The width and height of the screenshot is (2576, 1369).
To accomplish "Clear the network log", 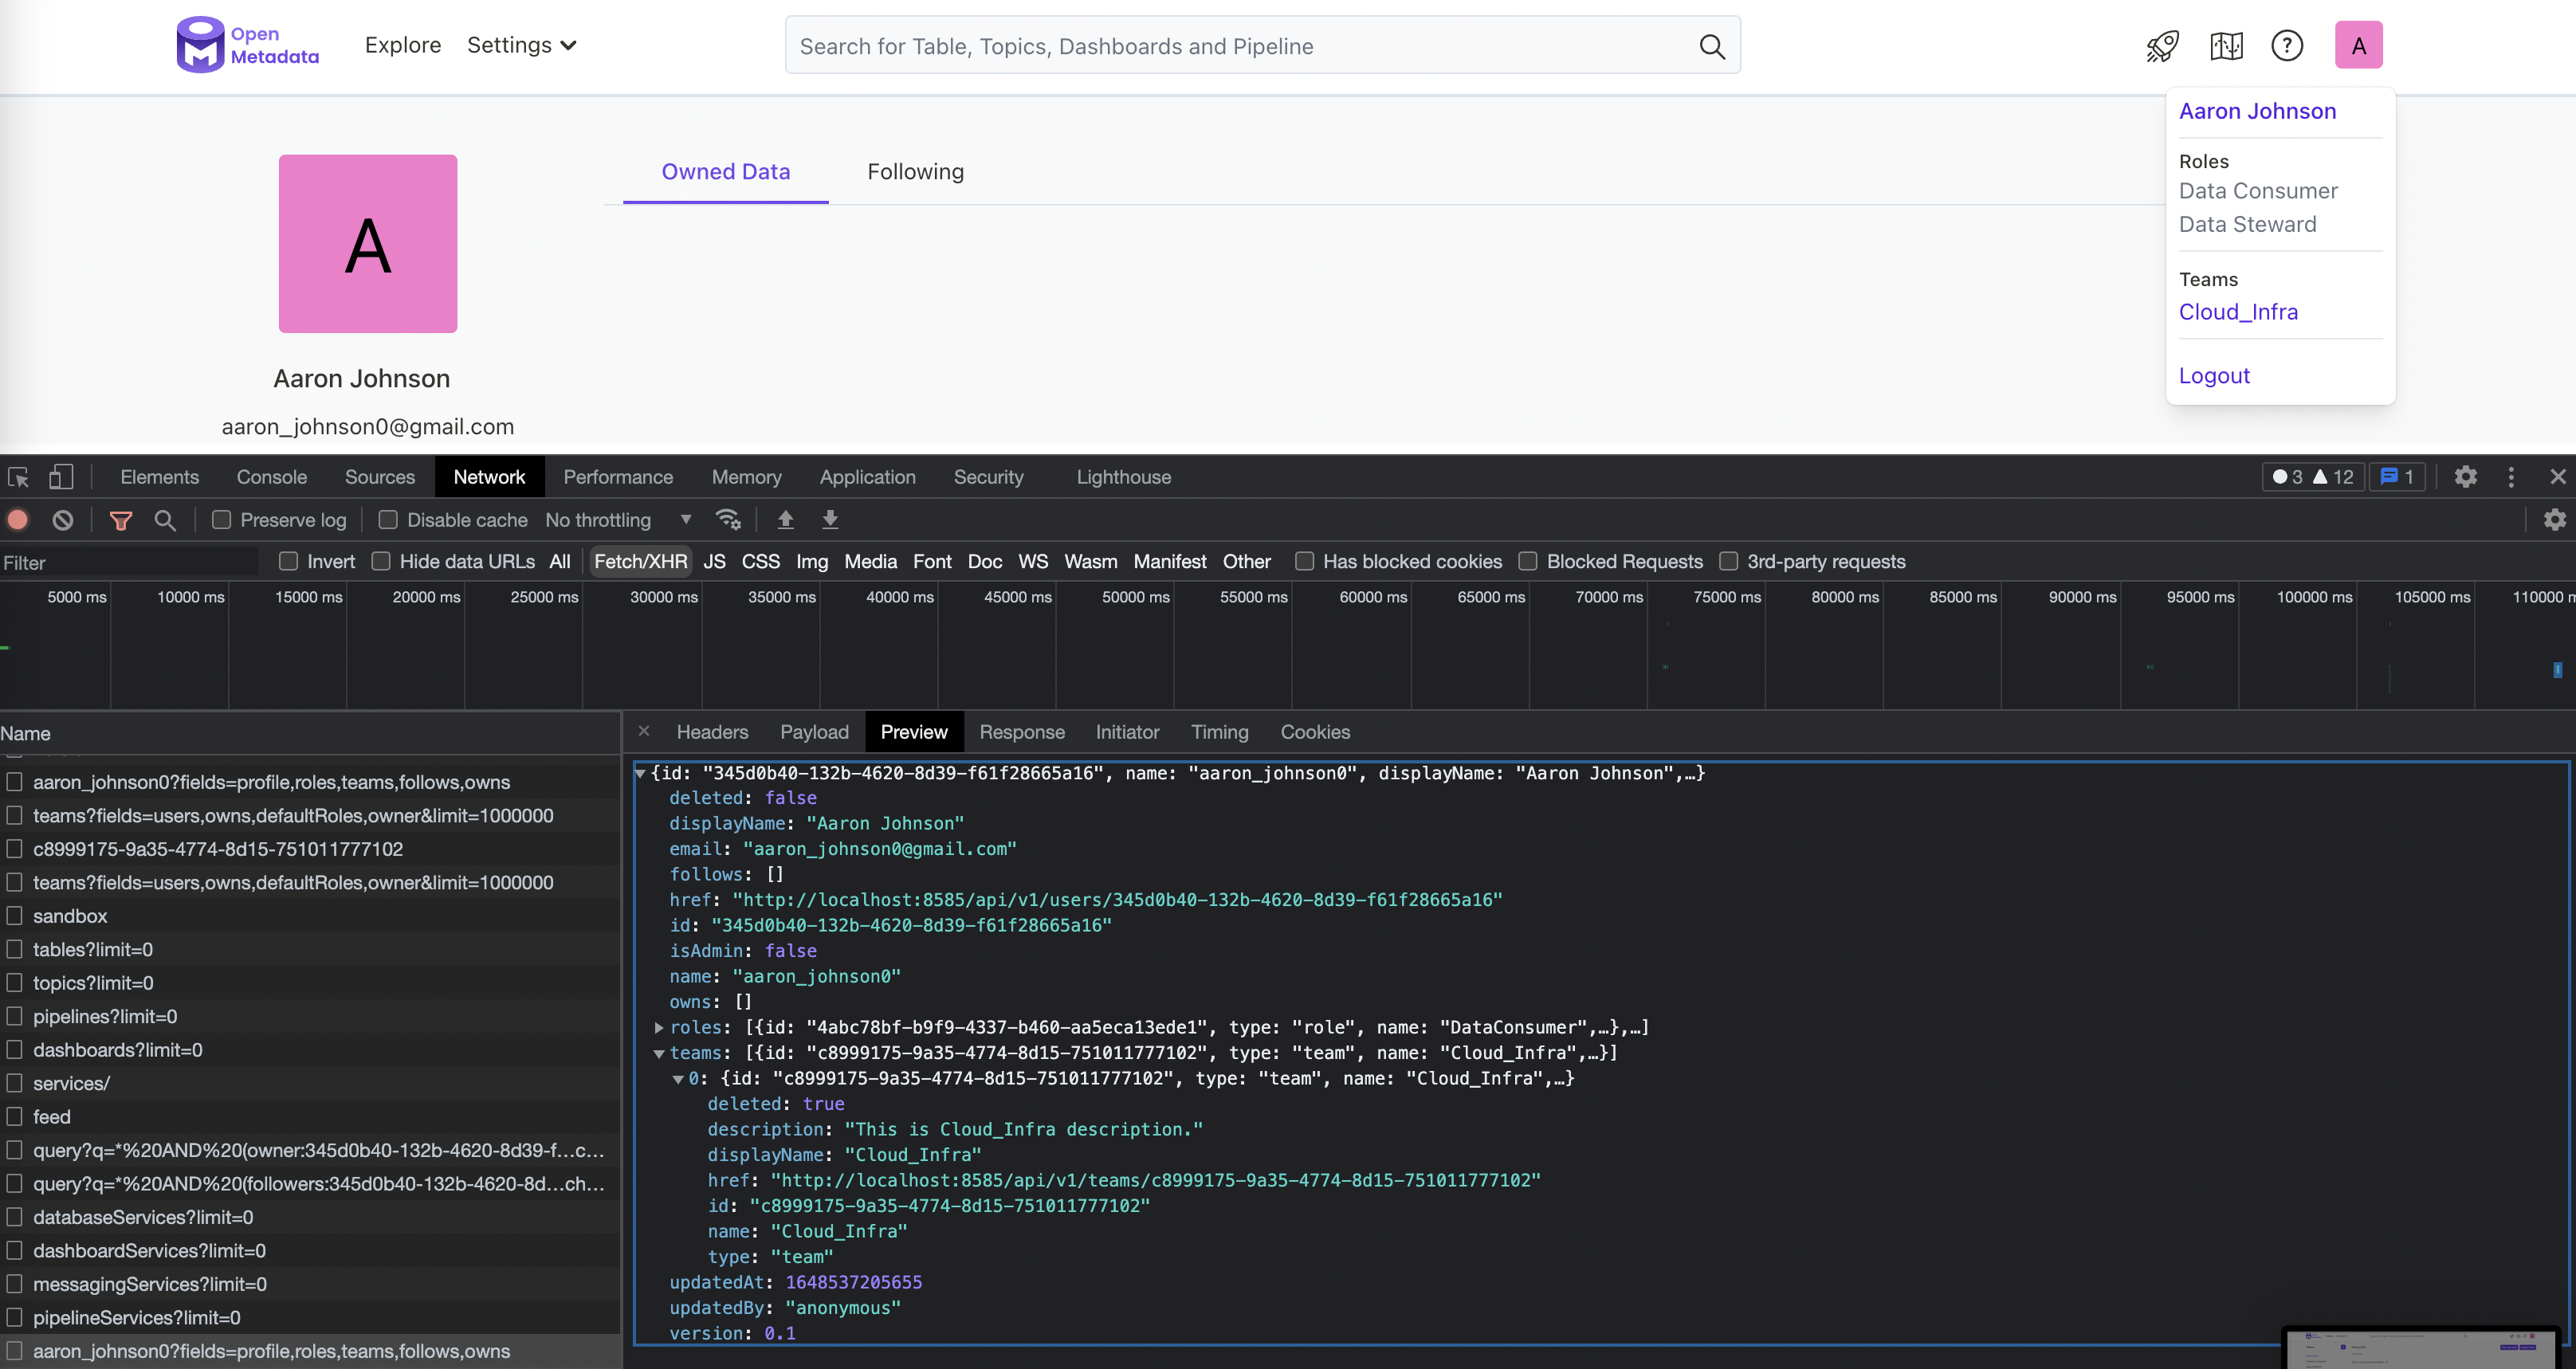I will (63, 520).
